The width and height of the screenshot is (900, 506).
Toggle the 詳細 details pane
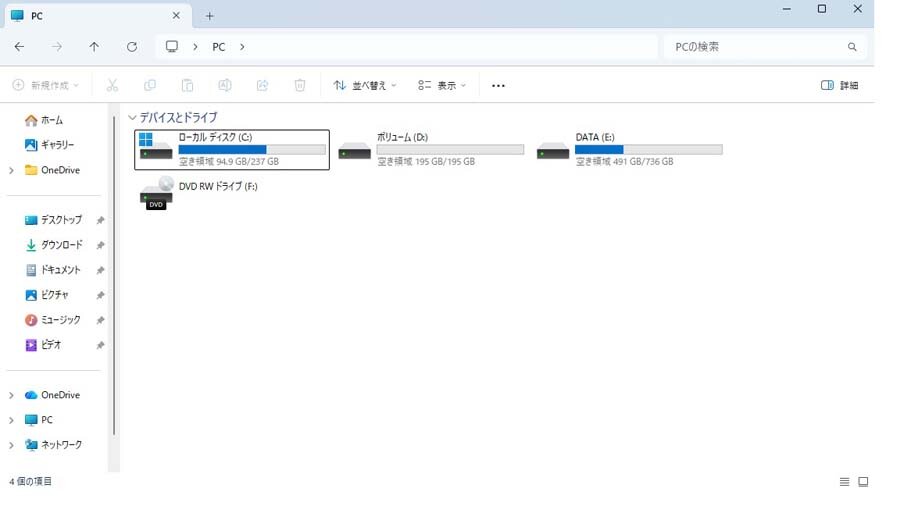840,85
